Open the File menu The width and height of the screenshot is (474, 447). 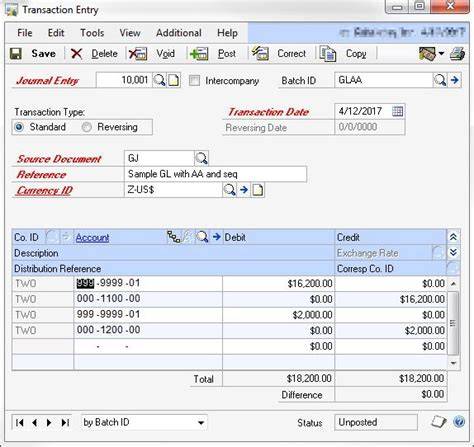tap(25, 33)
